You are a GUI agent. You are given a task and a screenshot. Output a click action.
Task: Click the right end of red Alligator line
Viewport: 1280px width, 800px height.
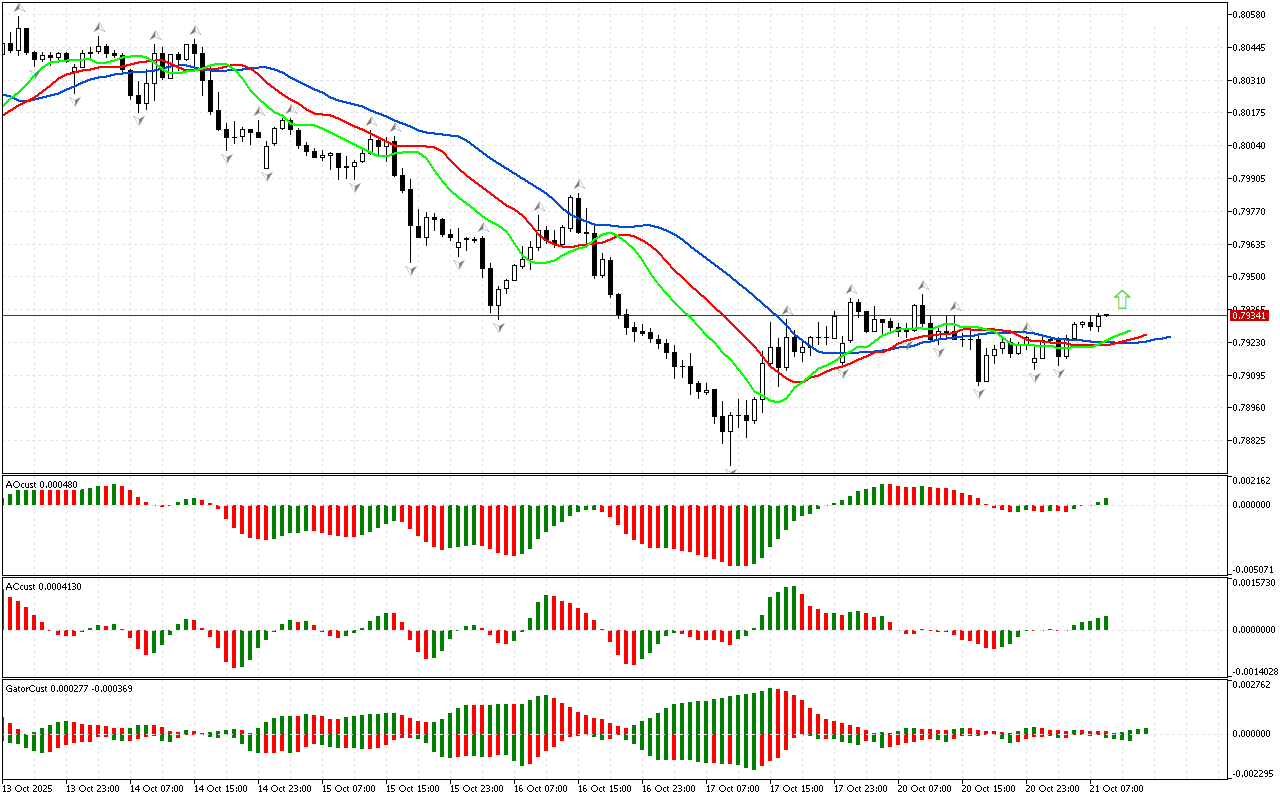click(x=1145, y=335)
